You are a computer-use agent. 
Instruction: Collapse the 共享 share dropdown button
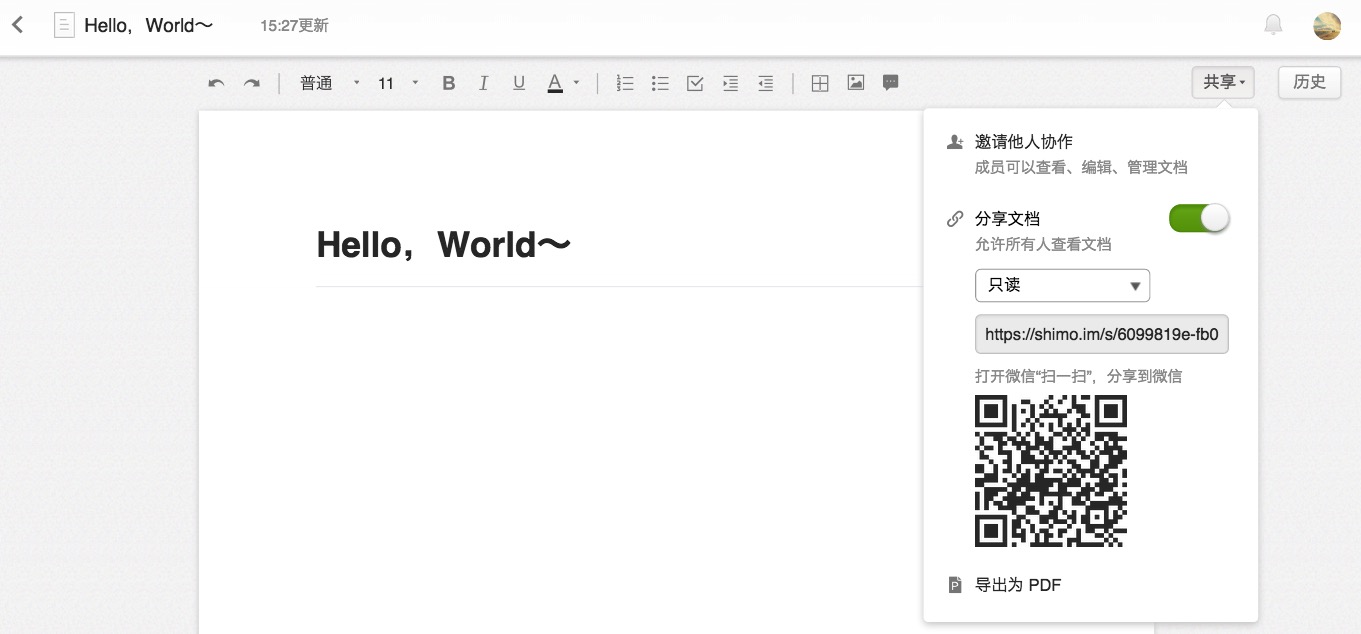coord(1223,83)
